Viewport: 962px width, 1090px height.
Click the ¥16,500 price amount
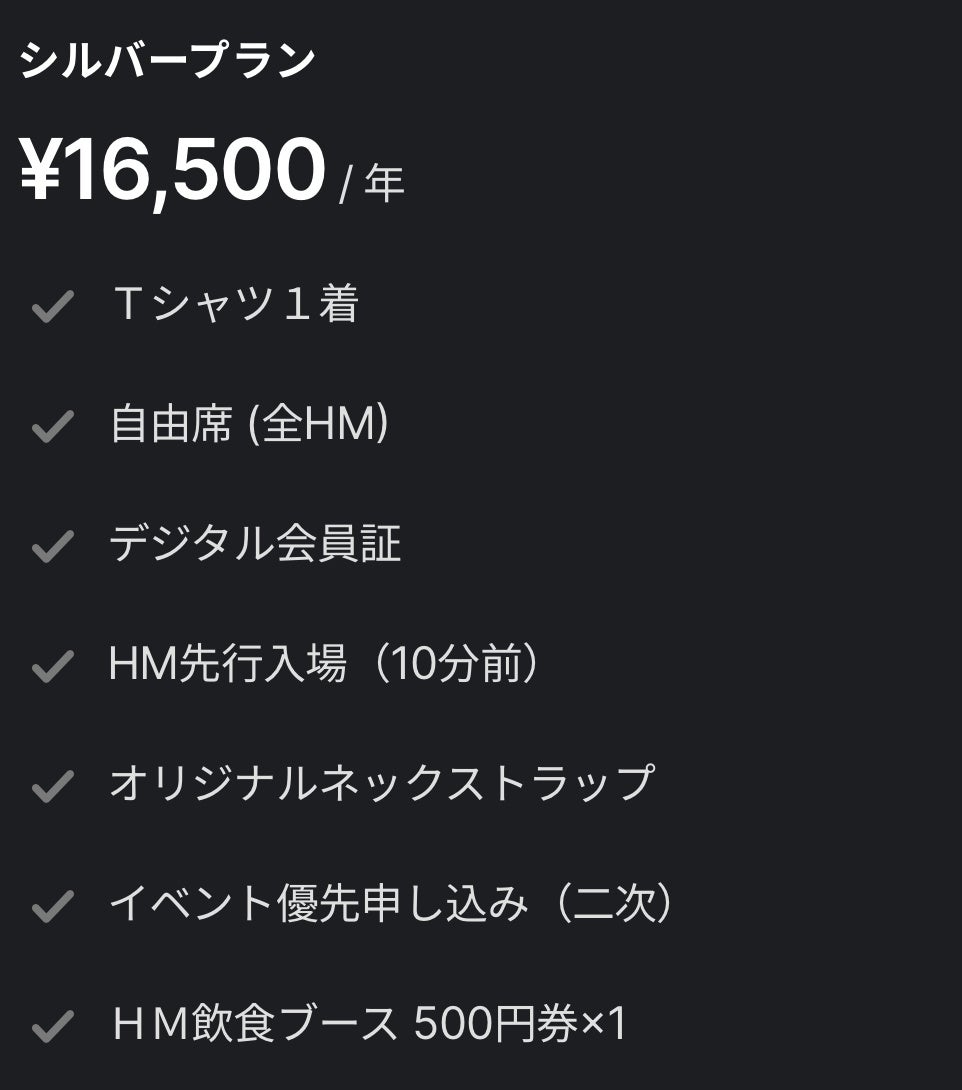172,170
